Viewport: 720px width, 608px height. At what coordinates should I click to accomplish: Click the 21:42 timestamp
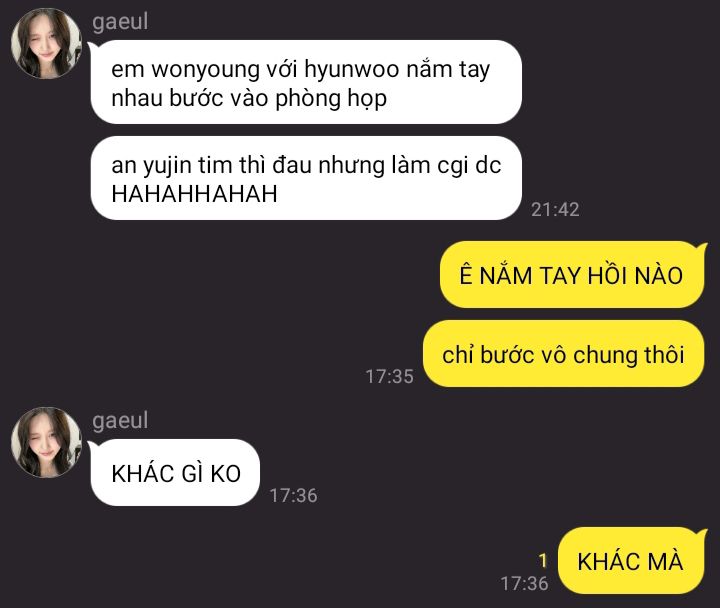point(555,210)
